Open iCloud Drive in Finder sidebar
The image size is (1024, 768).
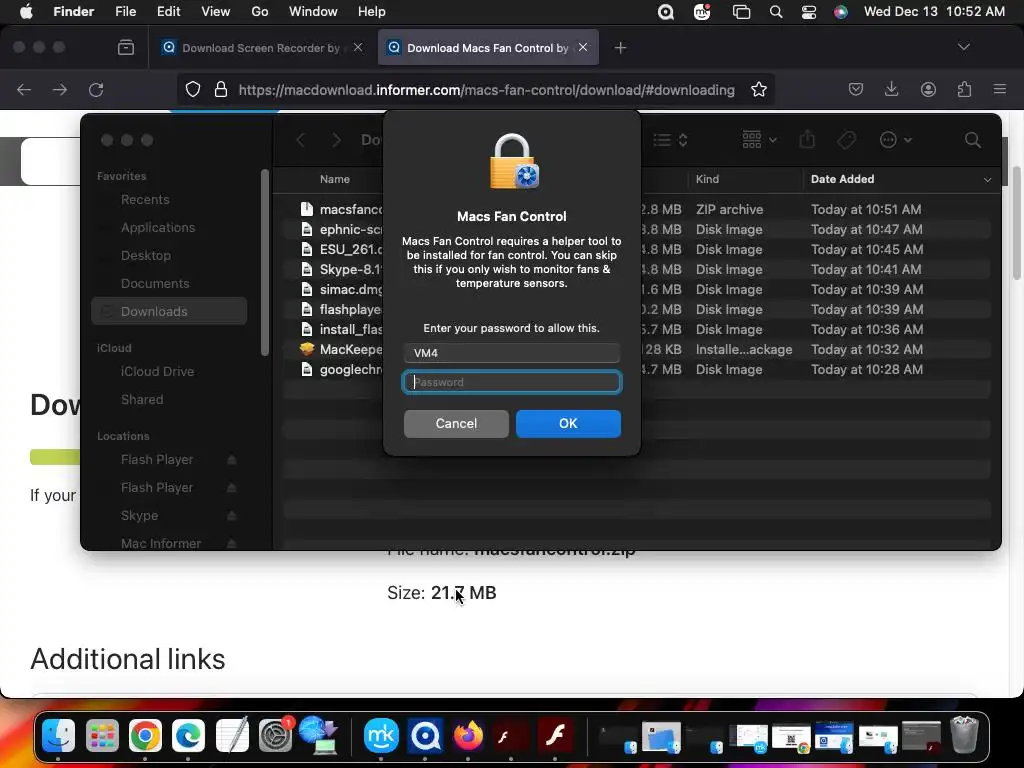tap(157, 371)
